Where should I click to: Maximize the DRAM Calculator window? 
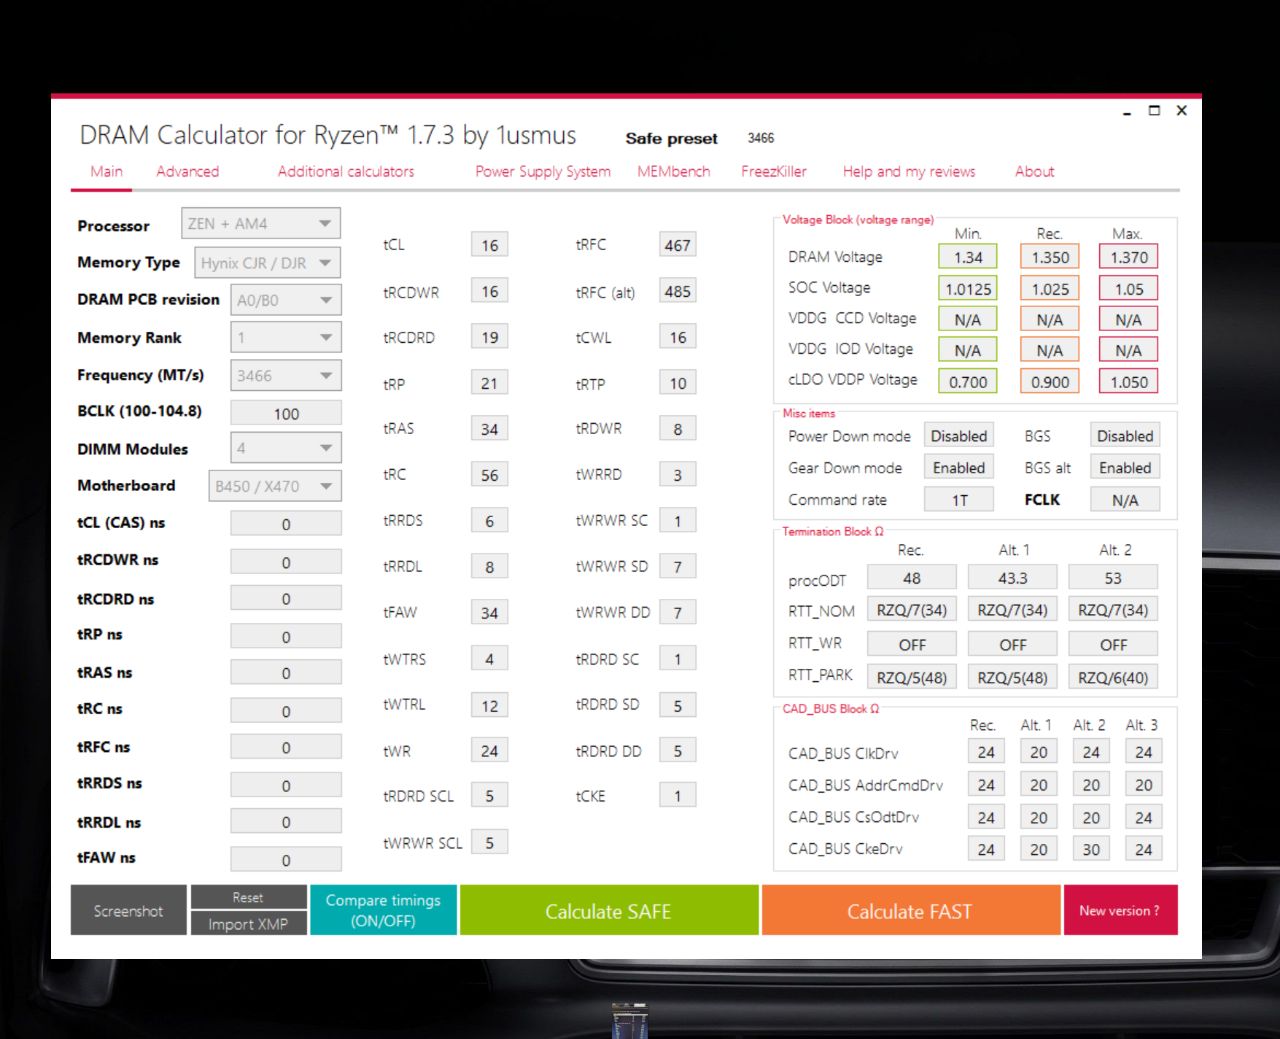1154,111
